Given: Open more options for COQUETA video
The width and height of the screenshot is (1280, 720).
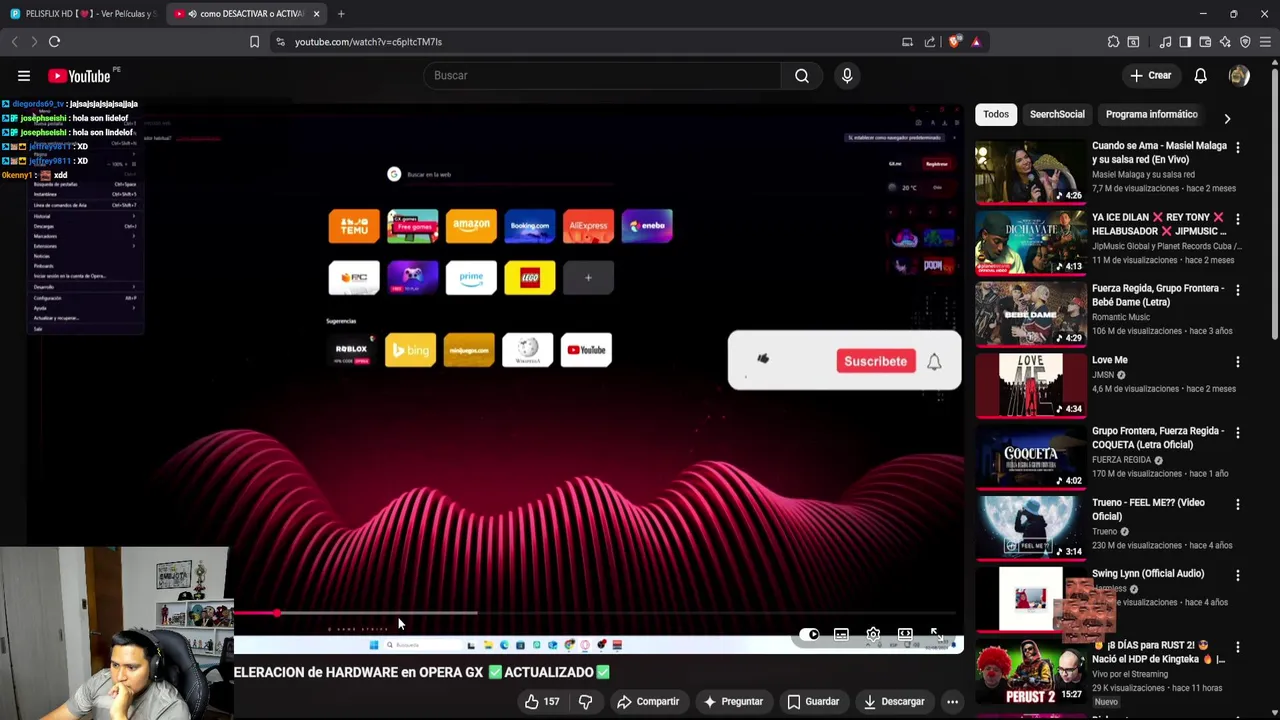Looking at the screenshot, I should [1237, 432].
